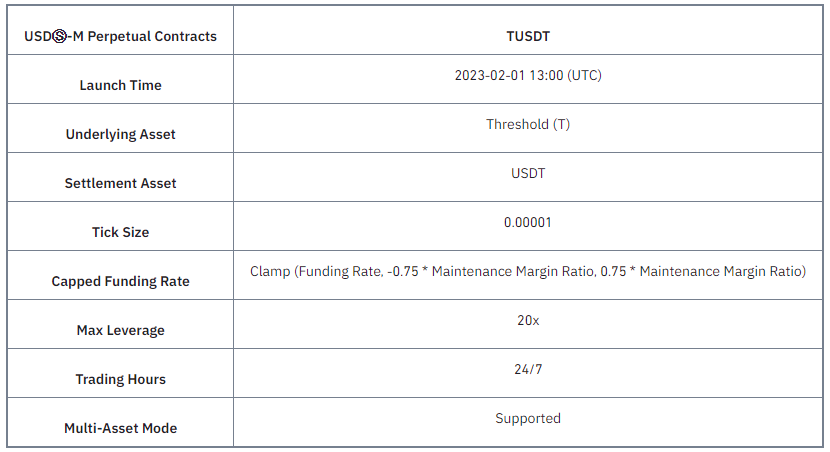Select the Trading Hours label
The height and width of the screenshot is (452, 830).
pyautogui.click(x=121, y=379)
